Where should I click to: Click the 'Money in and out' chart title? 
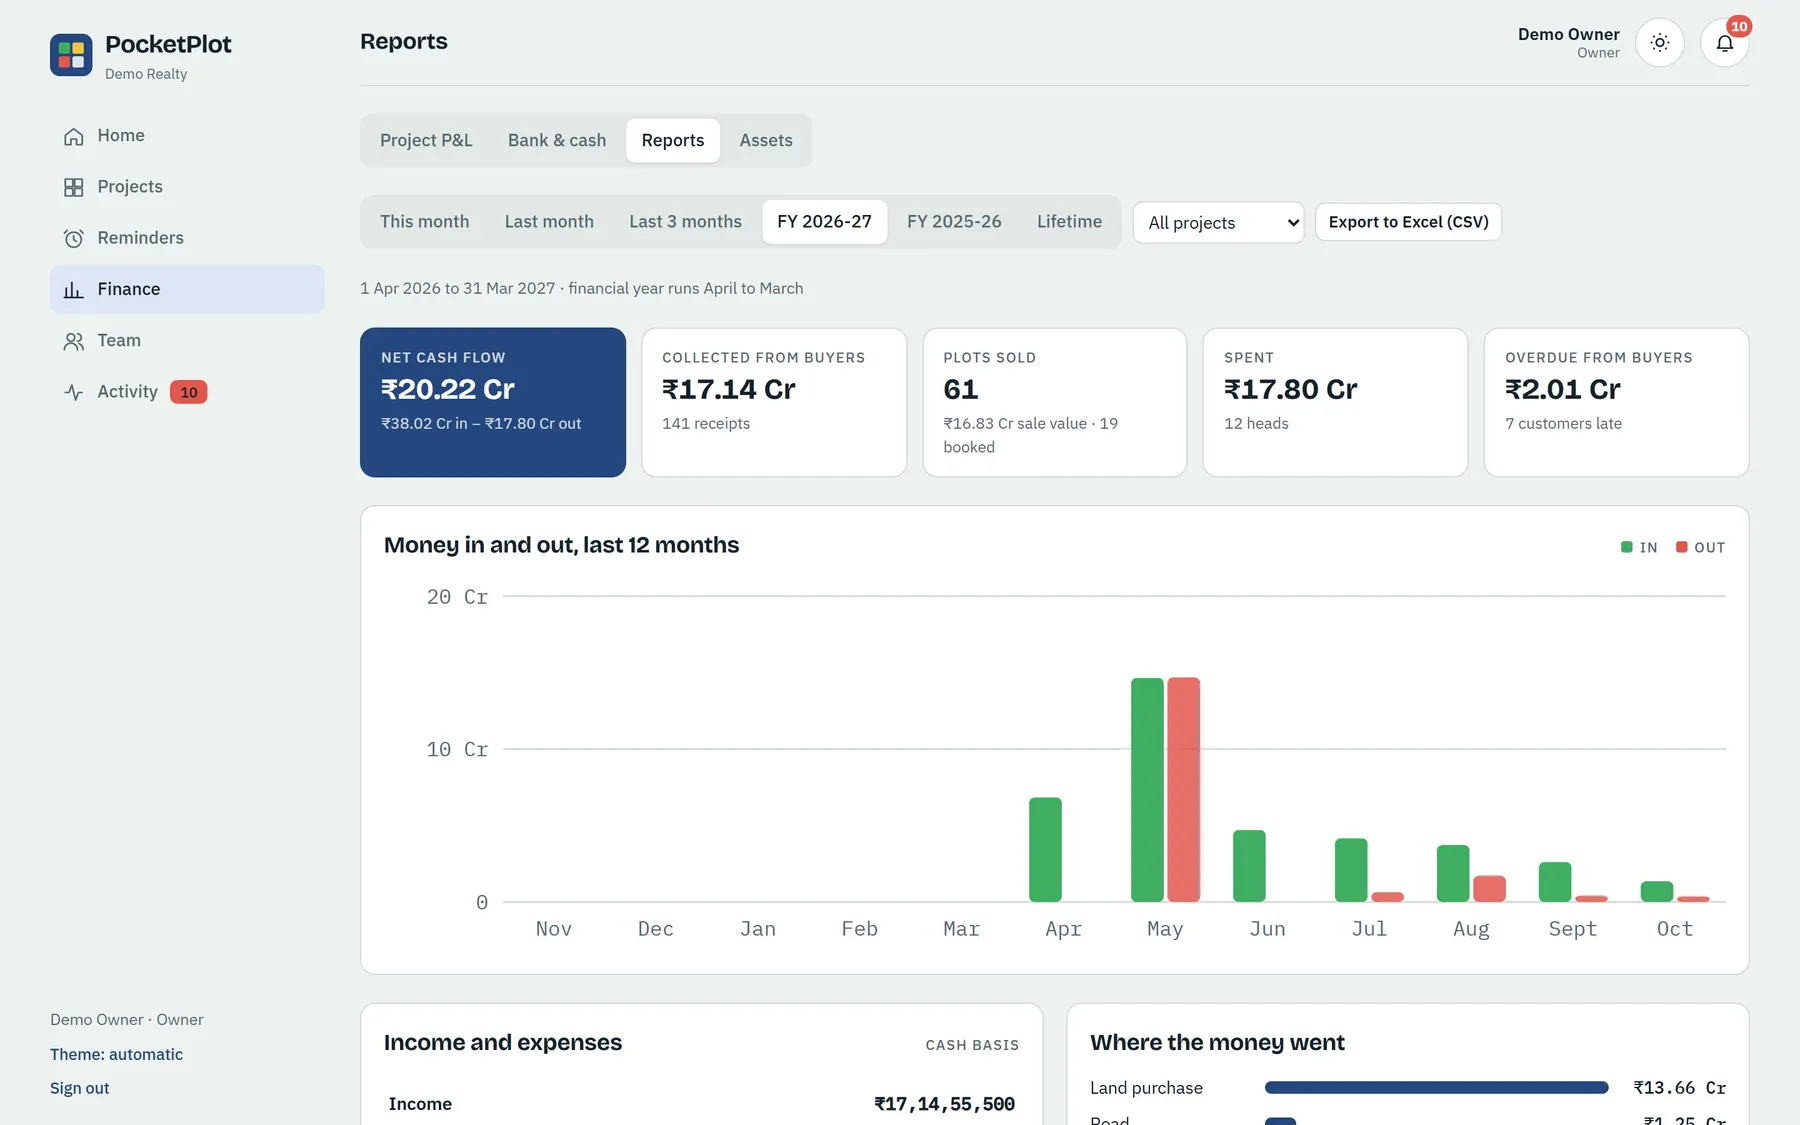pos(561,545)
